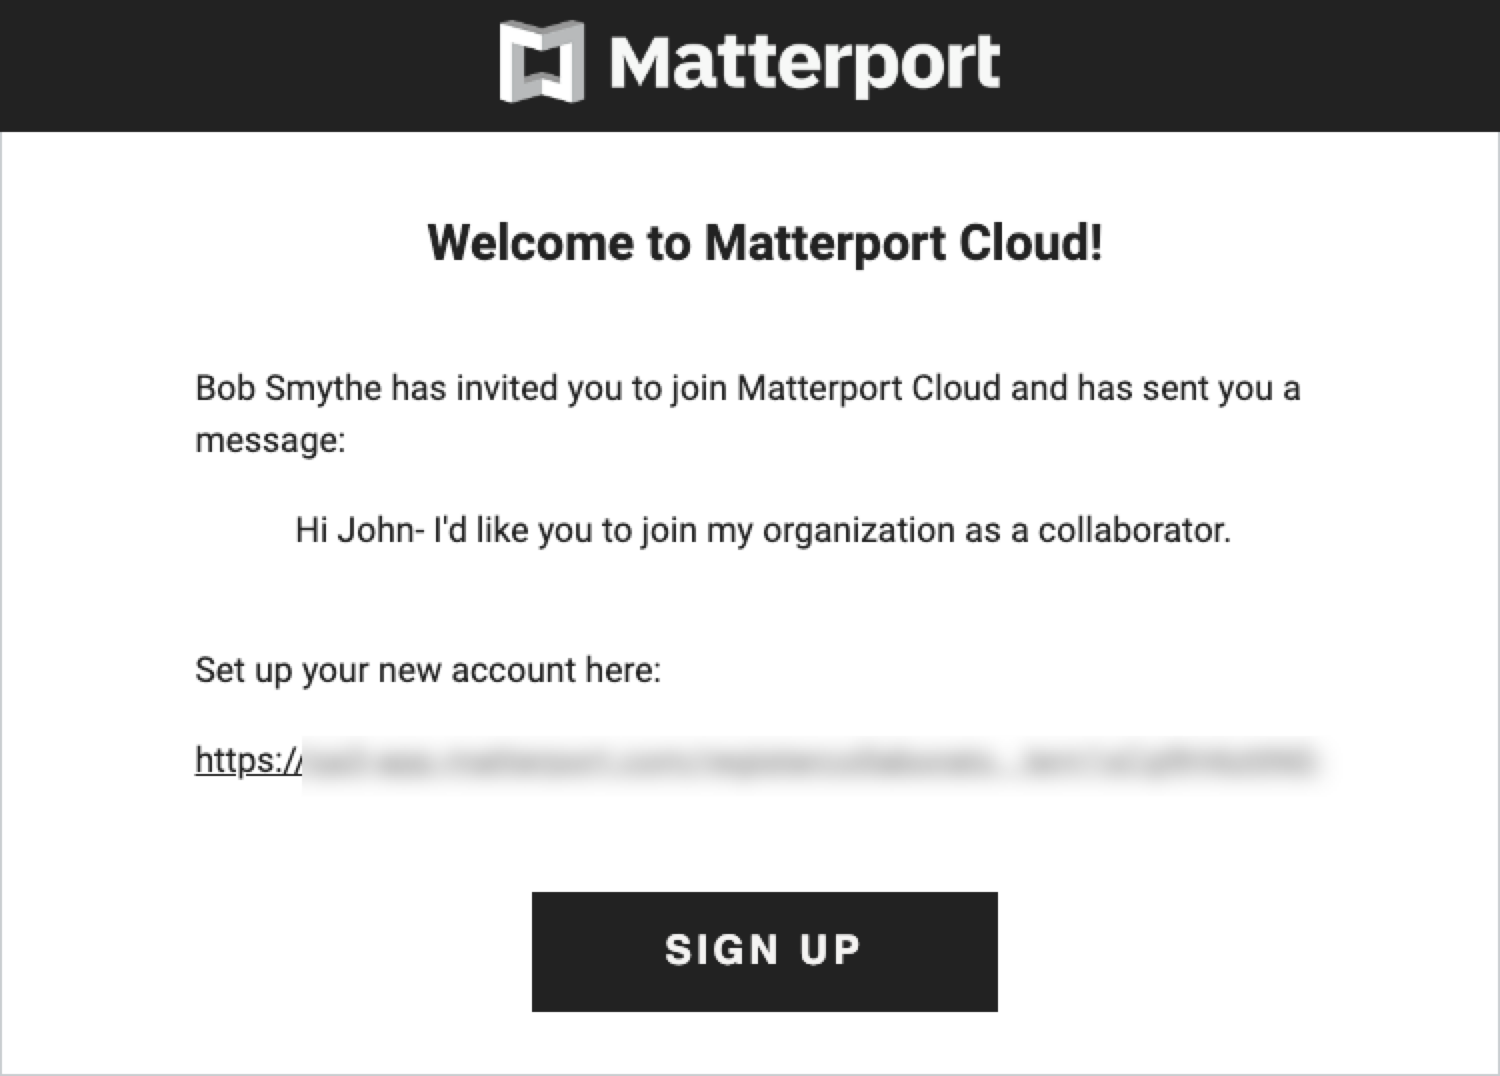
Task: Click the Set up your new account text
Action: pyautogui.click(x=427, y=670)
